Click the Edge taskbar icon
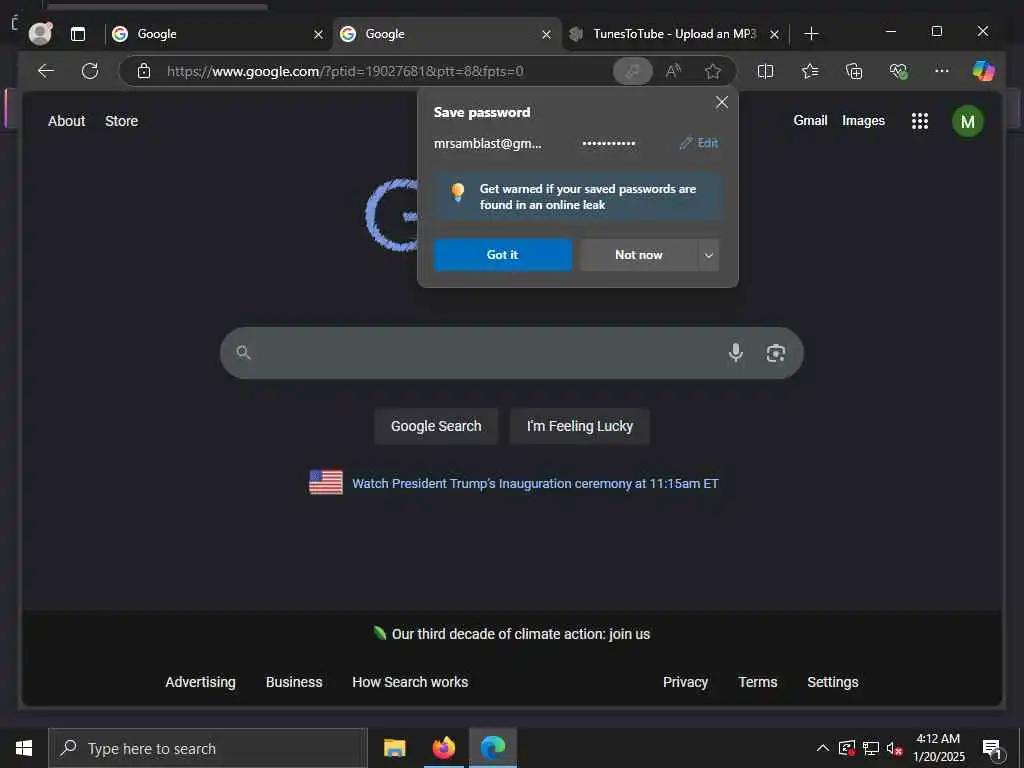The image size is (1024, 768). point(493,748)
